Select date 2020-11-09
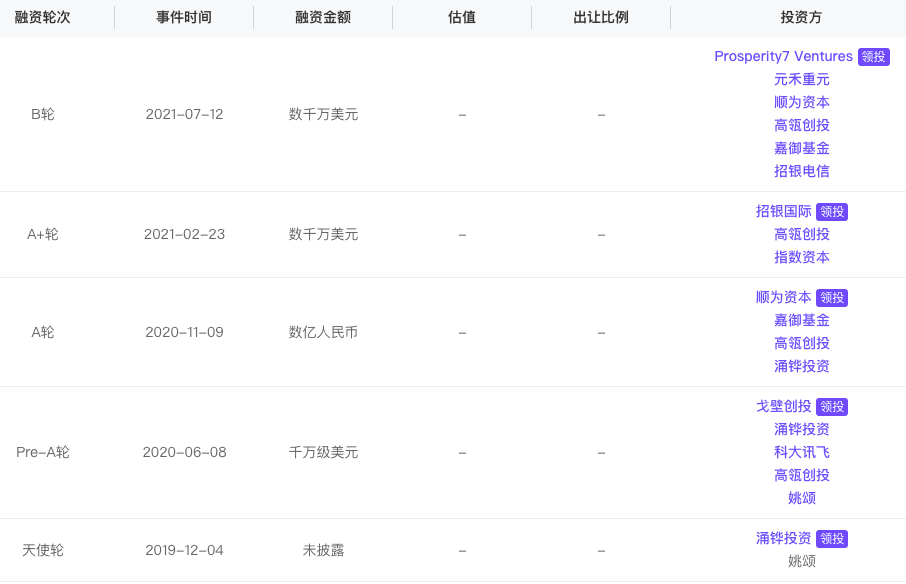 (184, 332)
